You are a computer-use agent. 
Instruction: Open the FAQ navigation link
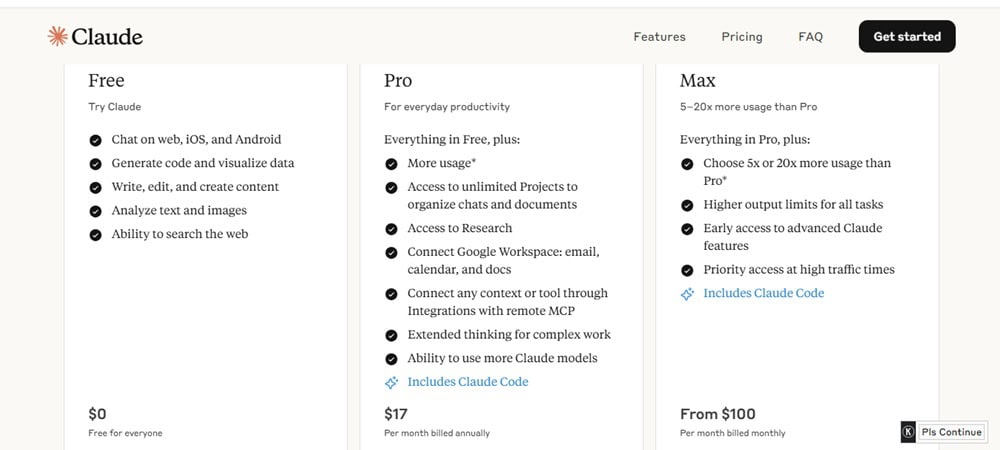[x=811, y=36]
